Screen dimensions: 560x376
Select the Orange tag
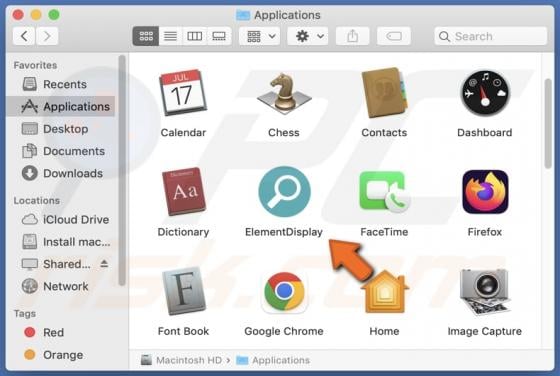click(61, 355)
